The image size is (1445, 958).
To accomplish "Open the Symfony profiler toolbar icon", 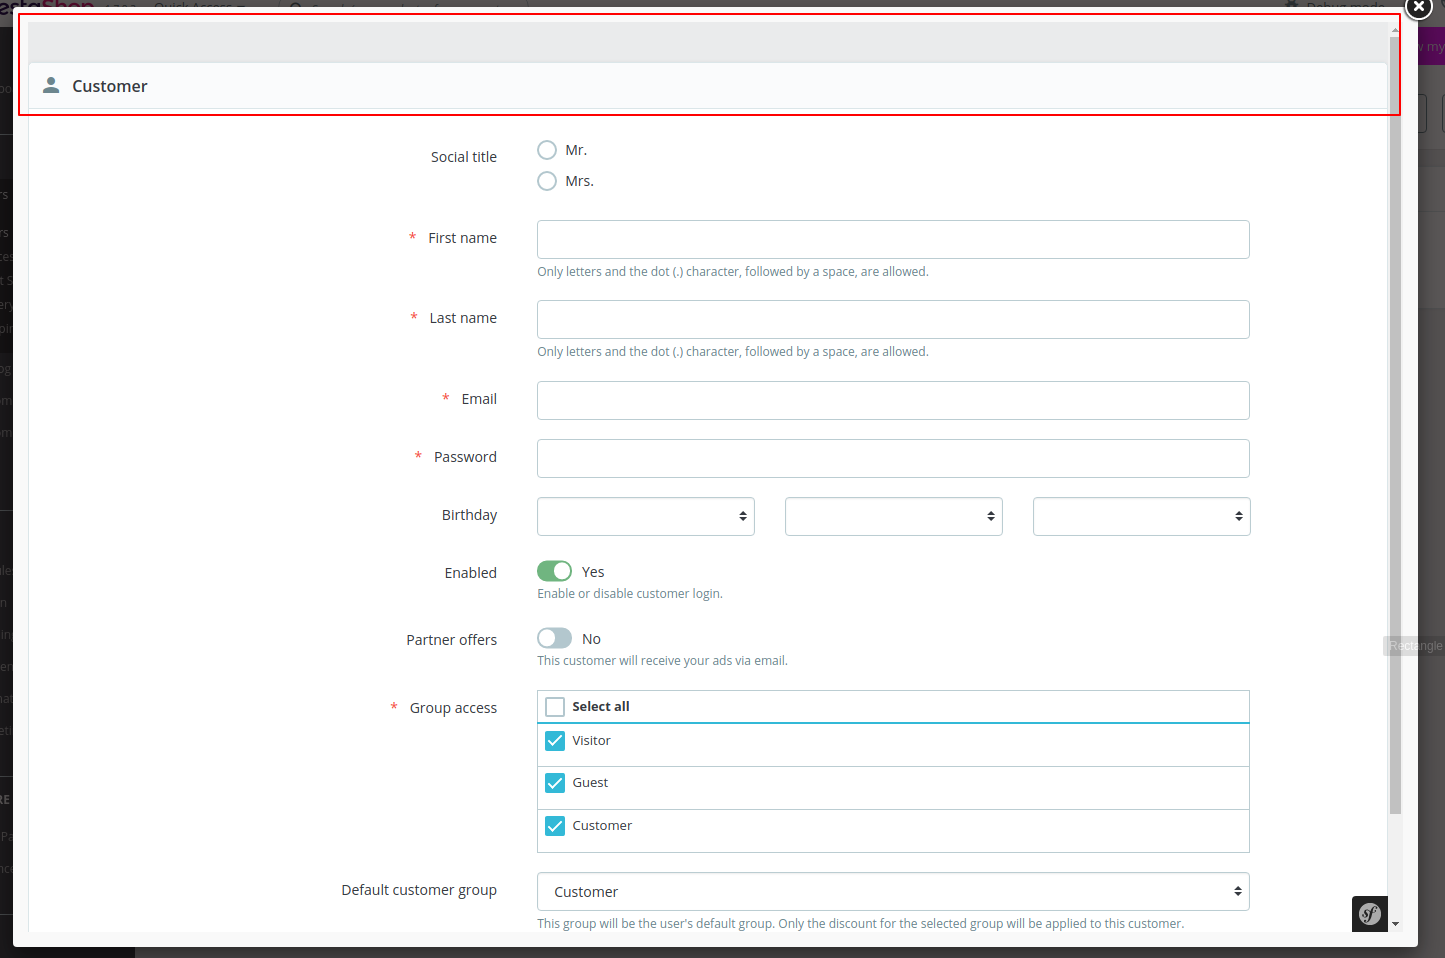I will pyautogui.click(x=1369, y=914).
